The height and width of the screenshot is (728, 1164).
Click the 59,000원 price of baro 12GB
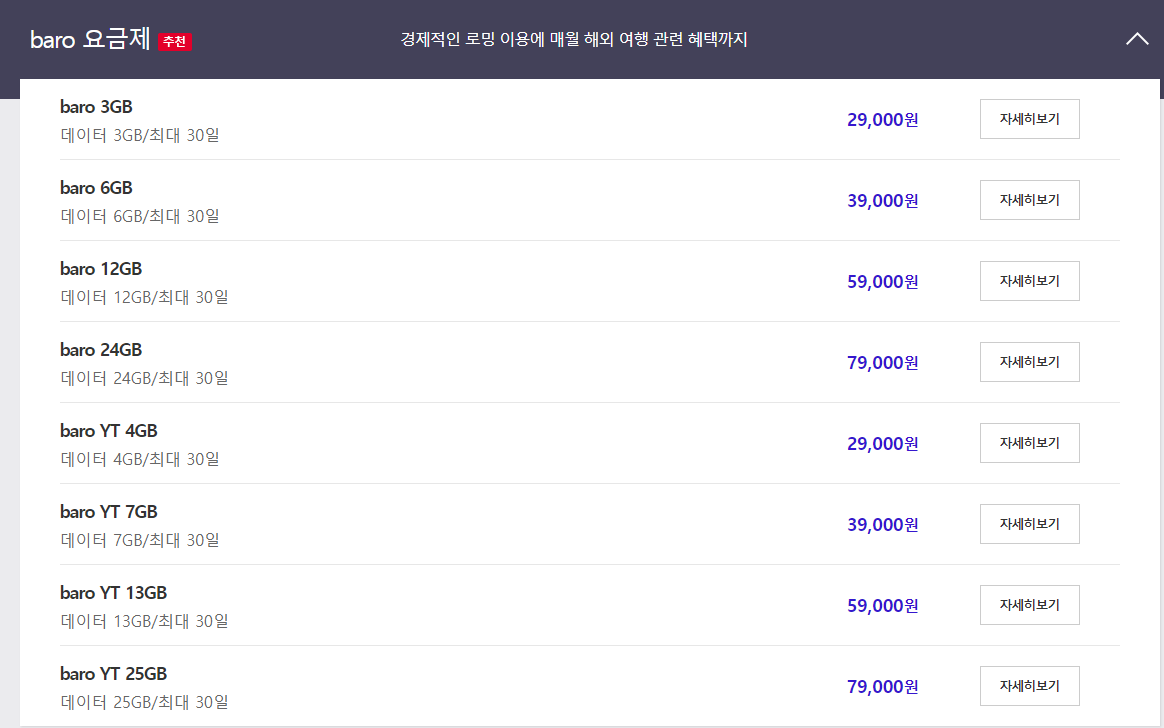point(881,281)
